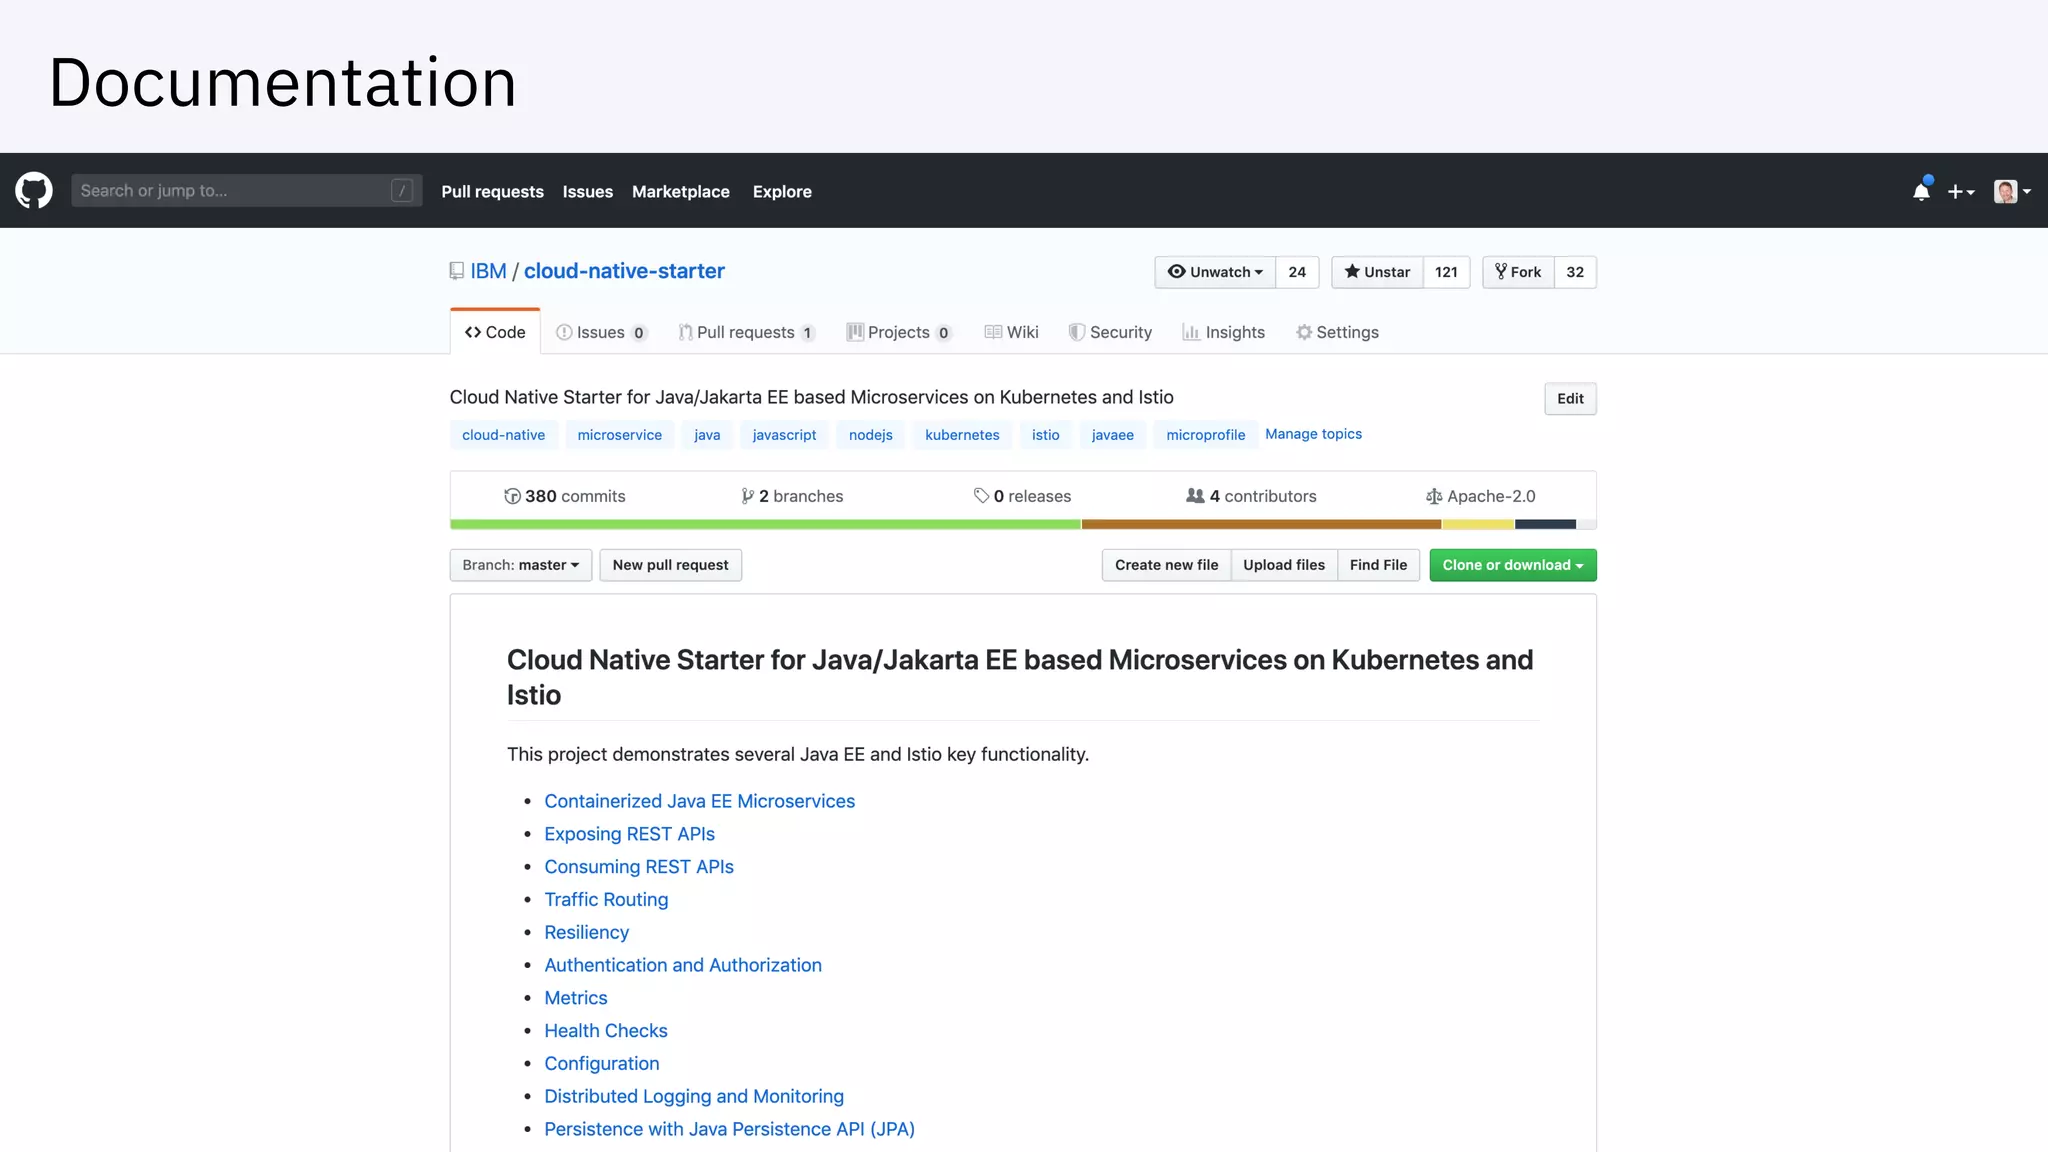The image size is (2048, 1152).
Task: Focus the Search or jump to field
Action: [x=246, y=190]
